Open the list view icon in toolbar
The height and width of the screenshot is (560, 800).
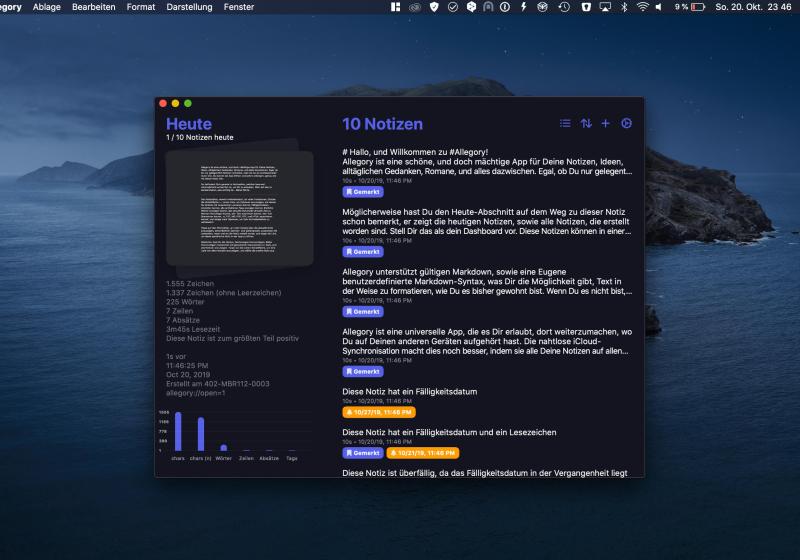tap(565, 123)
